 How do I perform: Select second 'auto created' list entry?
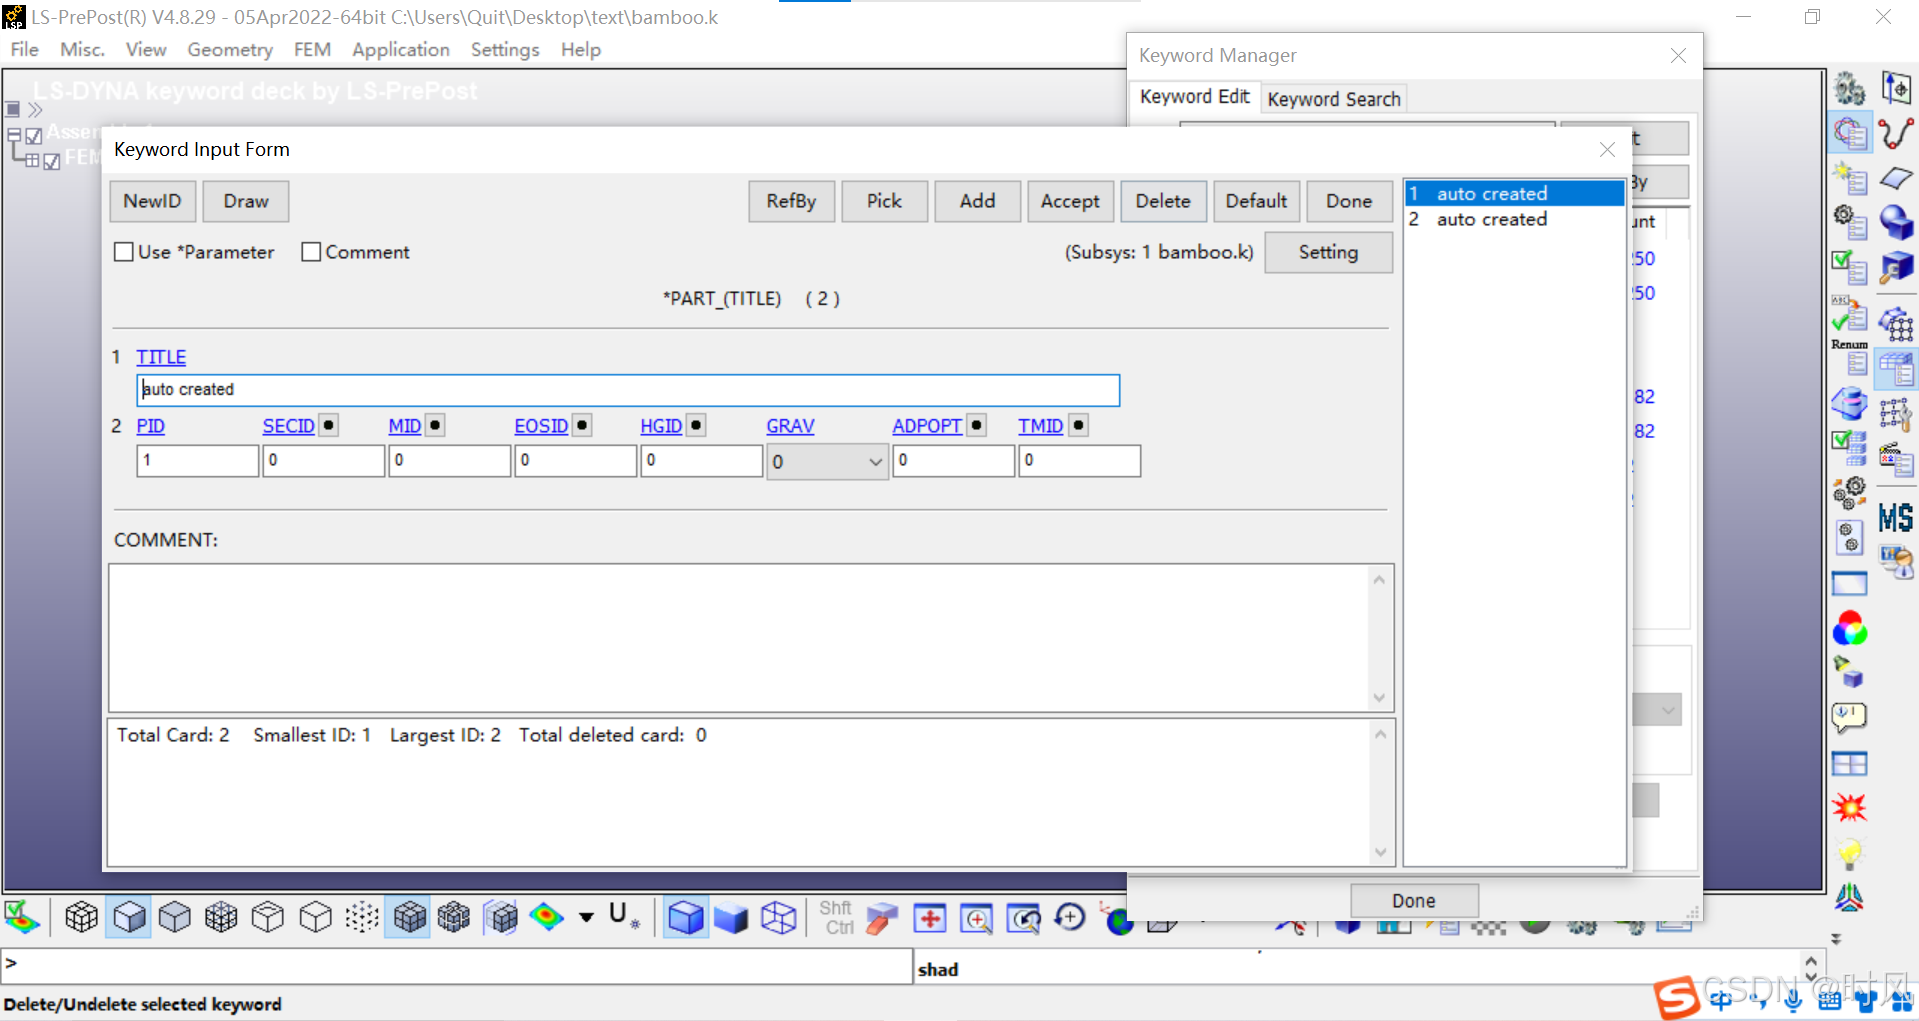(1514, 219)
